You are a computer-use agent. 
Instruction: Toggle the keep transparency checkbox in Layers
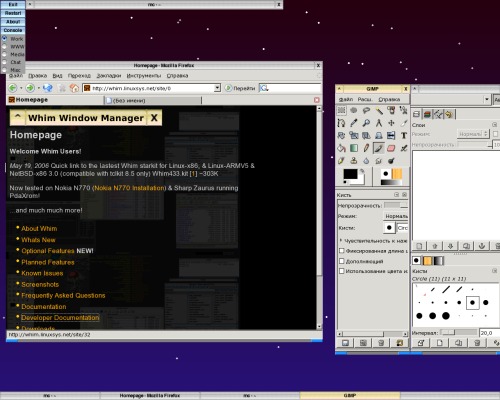coord(495,134)
